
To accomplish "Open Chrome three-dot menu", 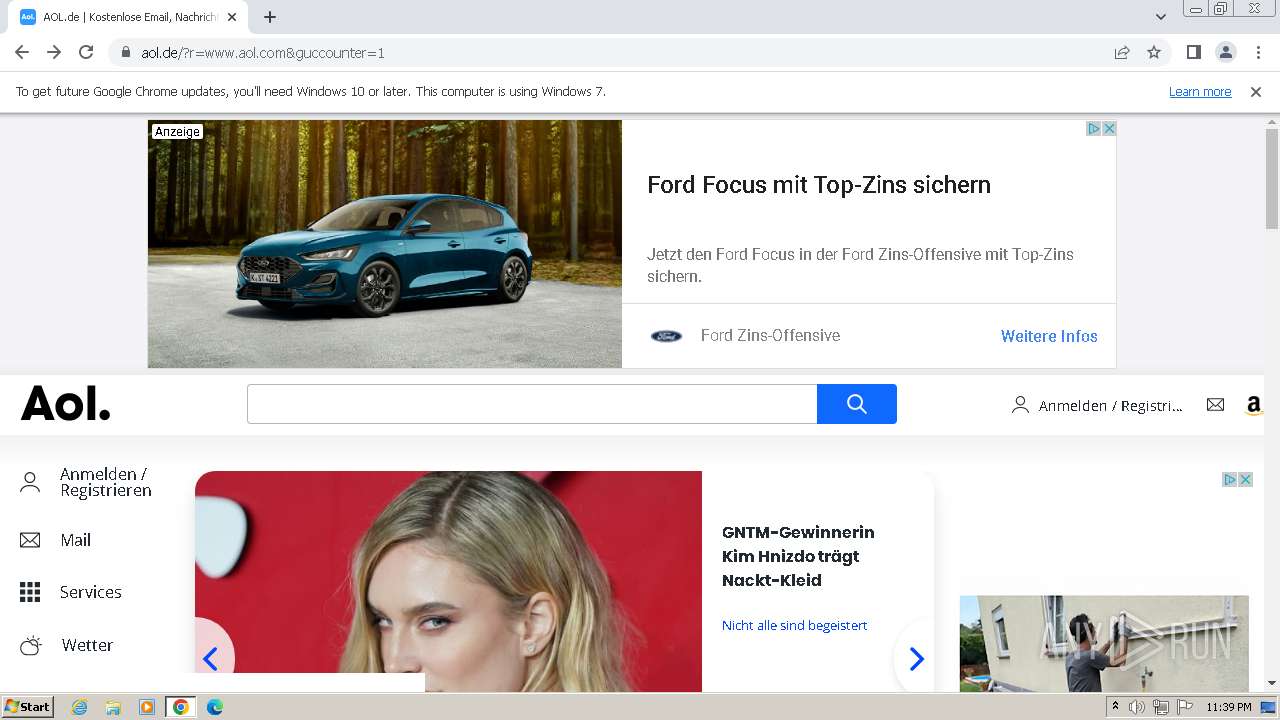I will [x=1258, y=52].
